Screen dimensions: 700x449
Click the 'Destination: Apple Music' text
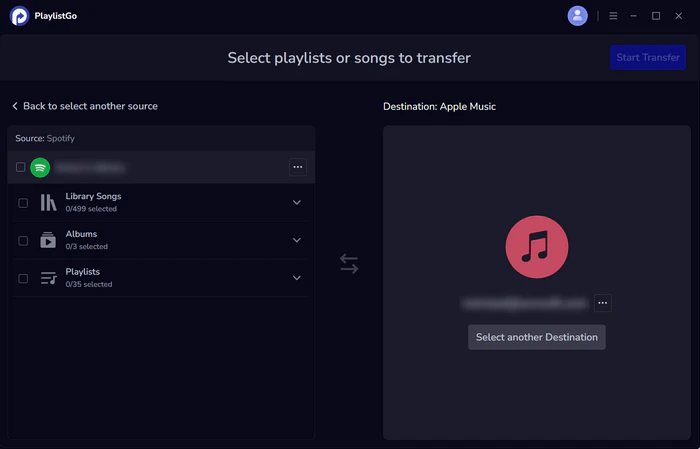(439, 107)
